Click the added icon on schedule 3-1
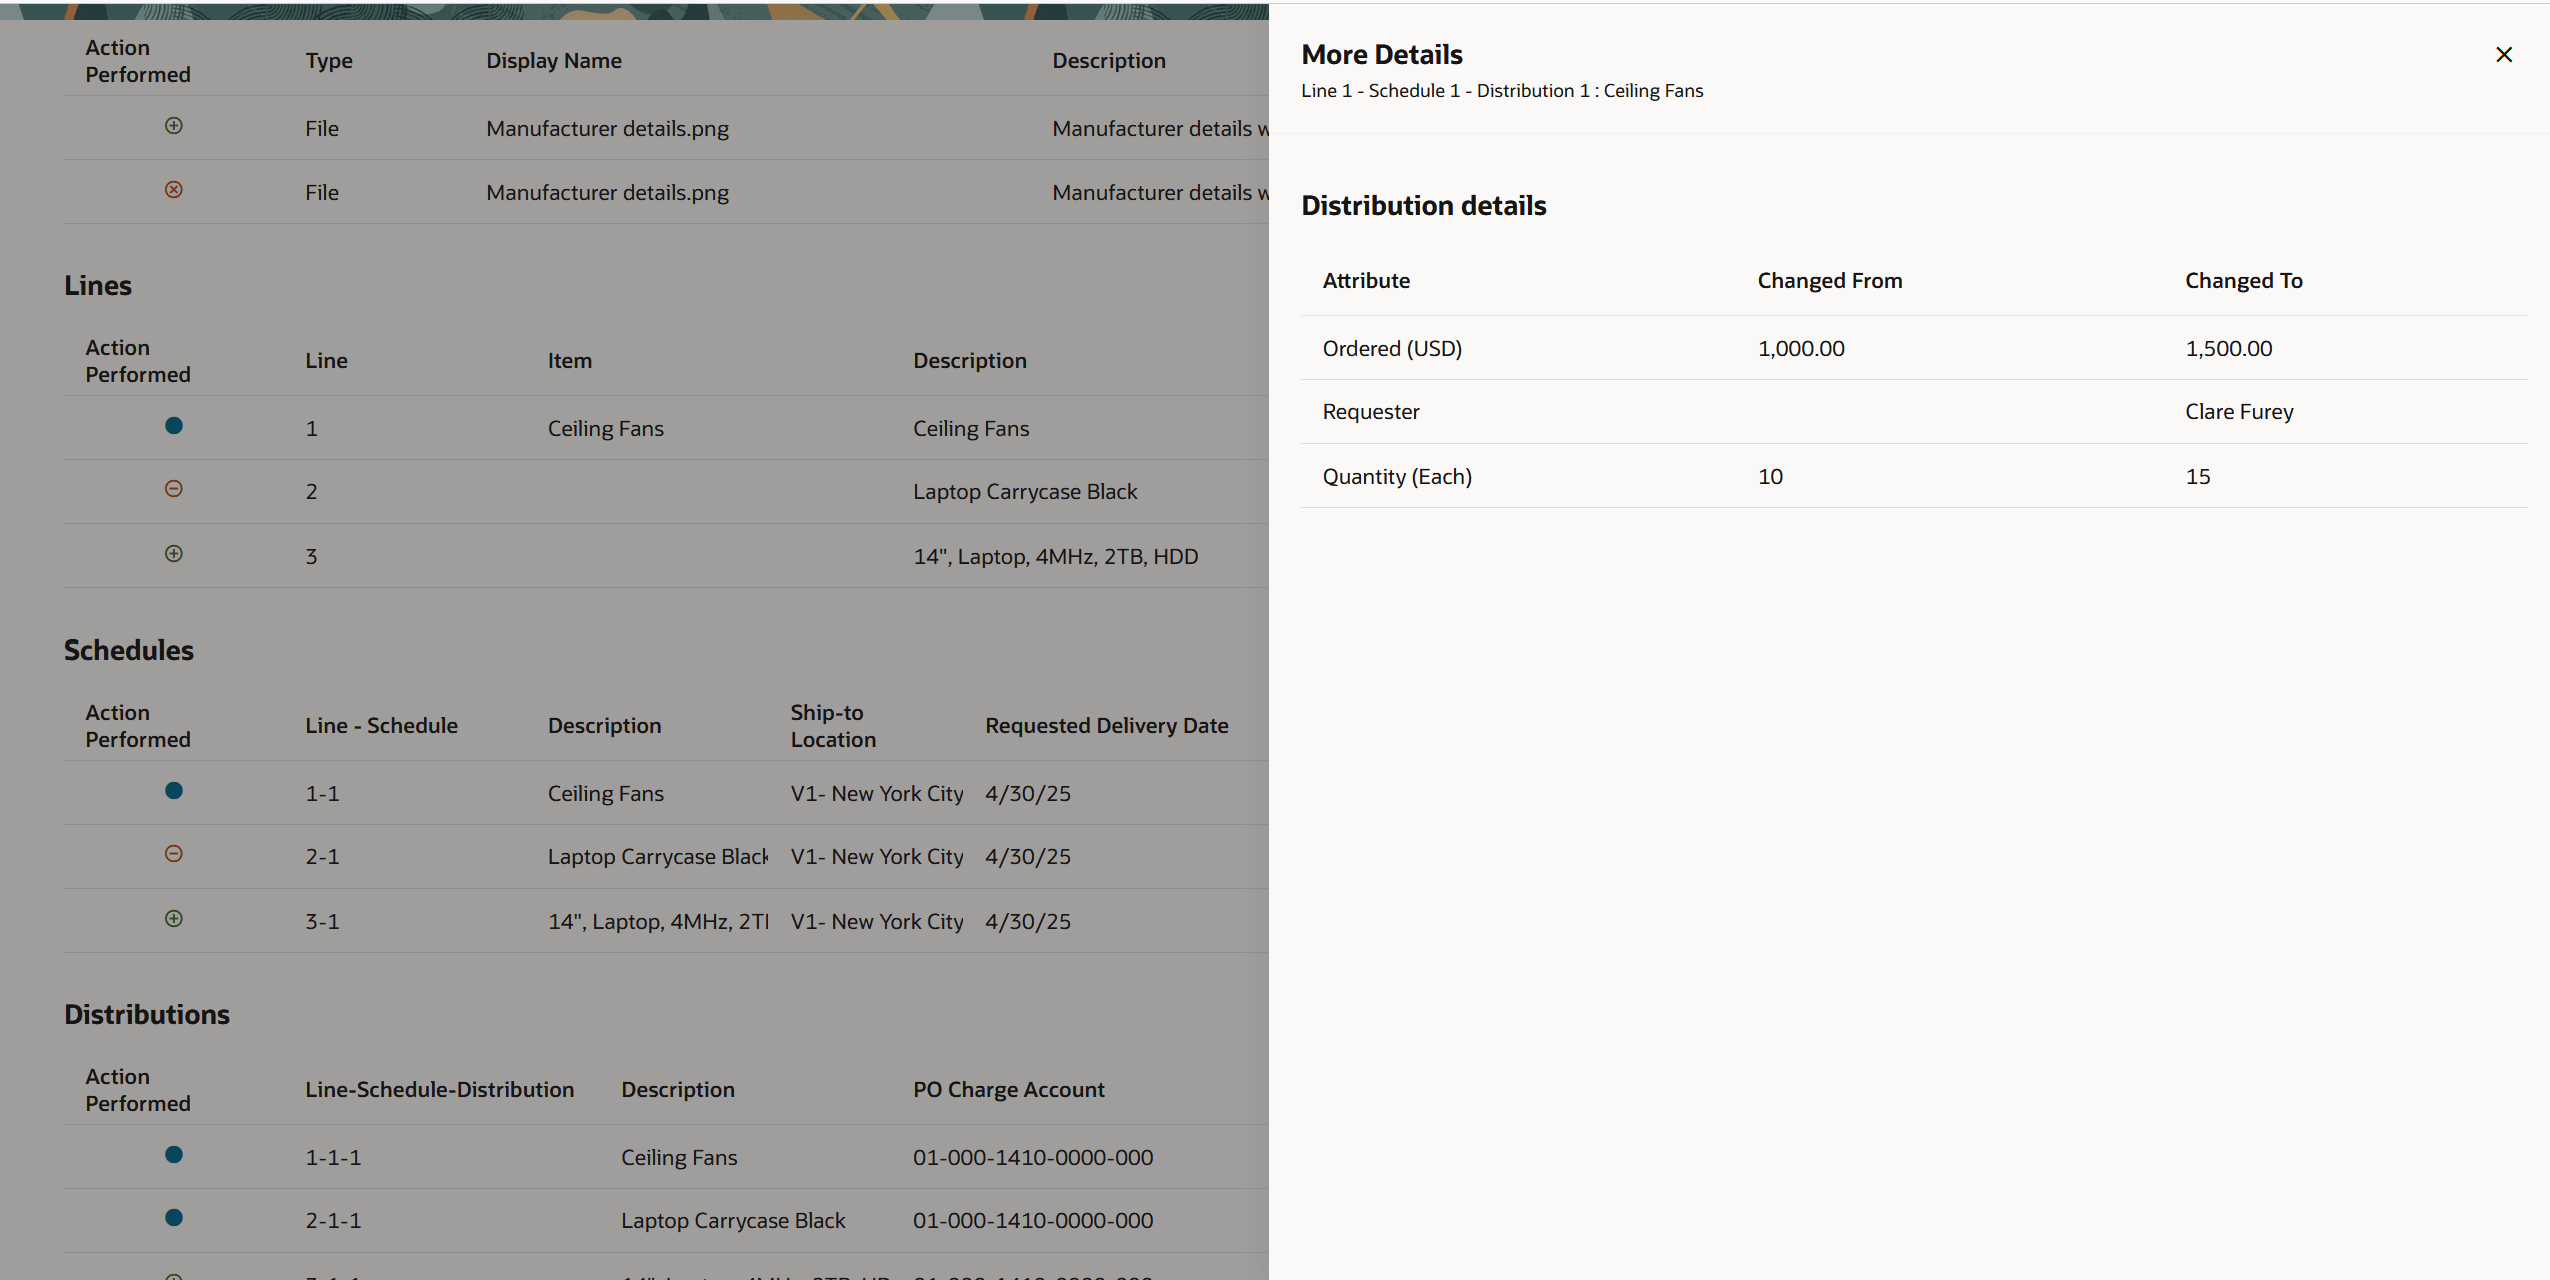This screenshot has height=1280, width=2550. [x=174, y=919]
